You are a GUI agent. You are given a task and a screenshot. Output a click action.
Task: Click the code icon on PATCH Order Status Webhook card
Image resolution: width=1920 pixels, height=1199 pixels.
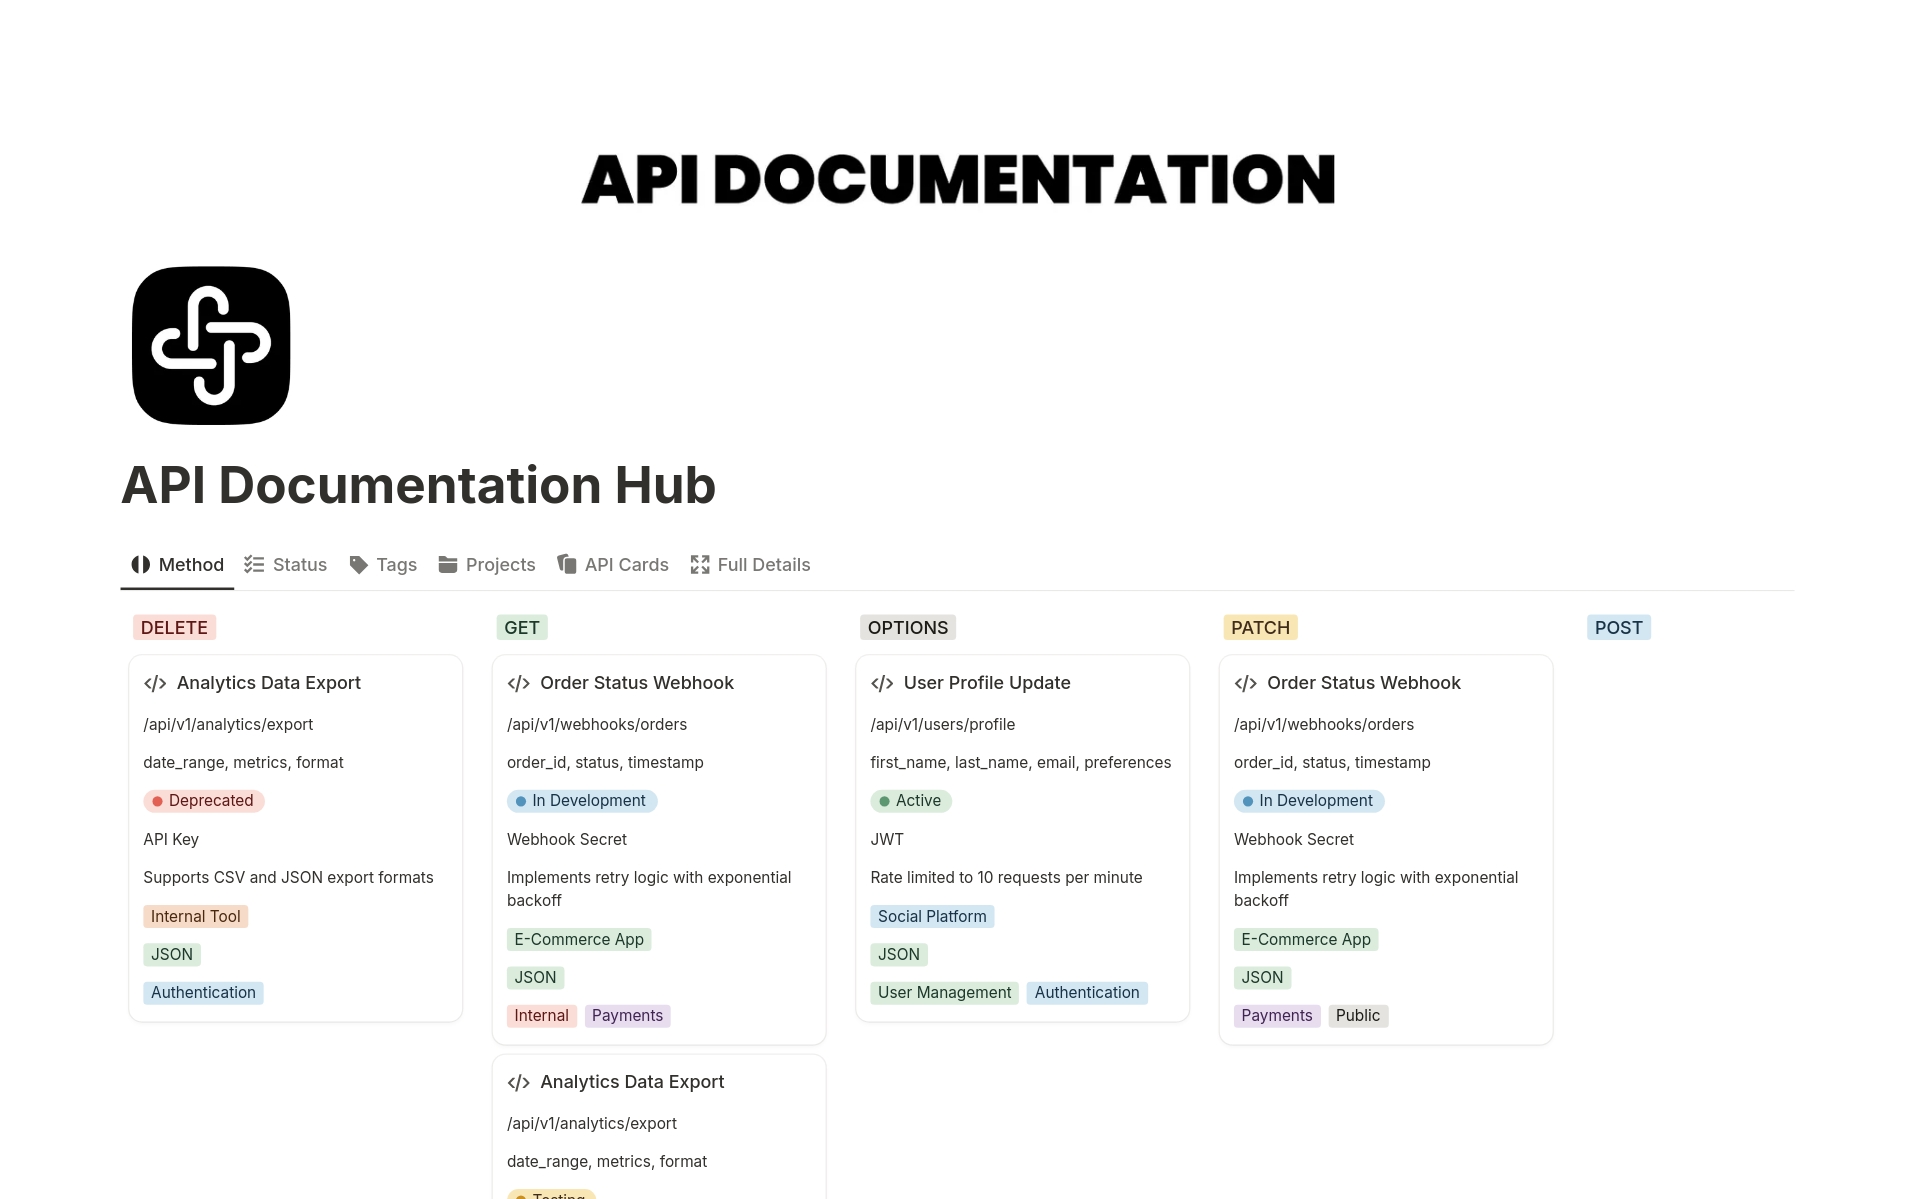click(1245, 683)
